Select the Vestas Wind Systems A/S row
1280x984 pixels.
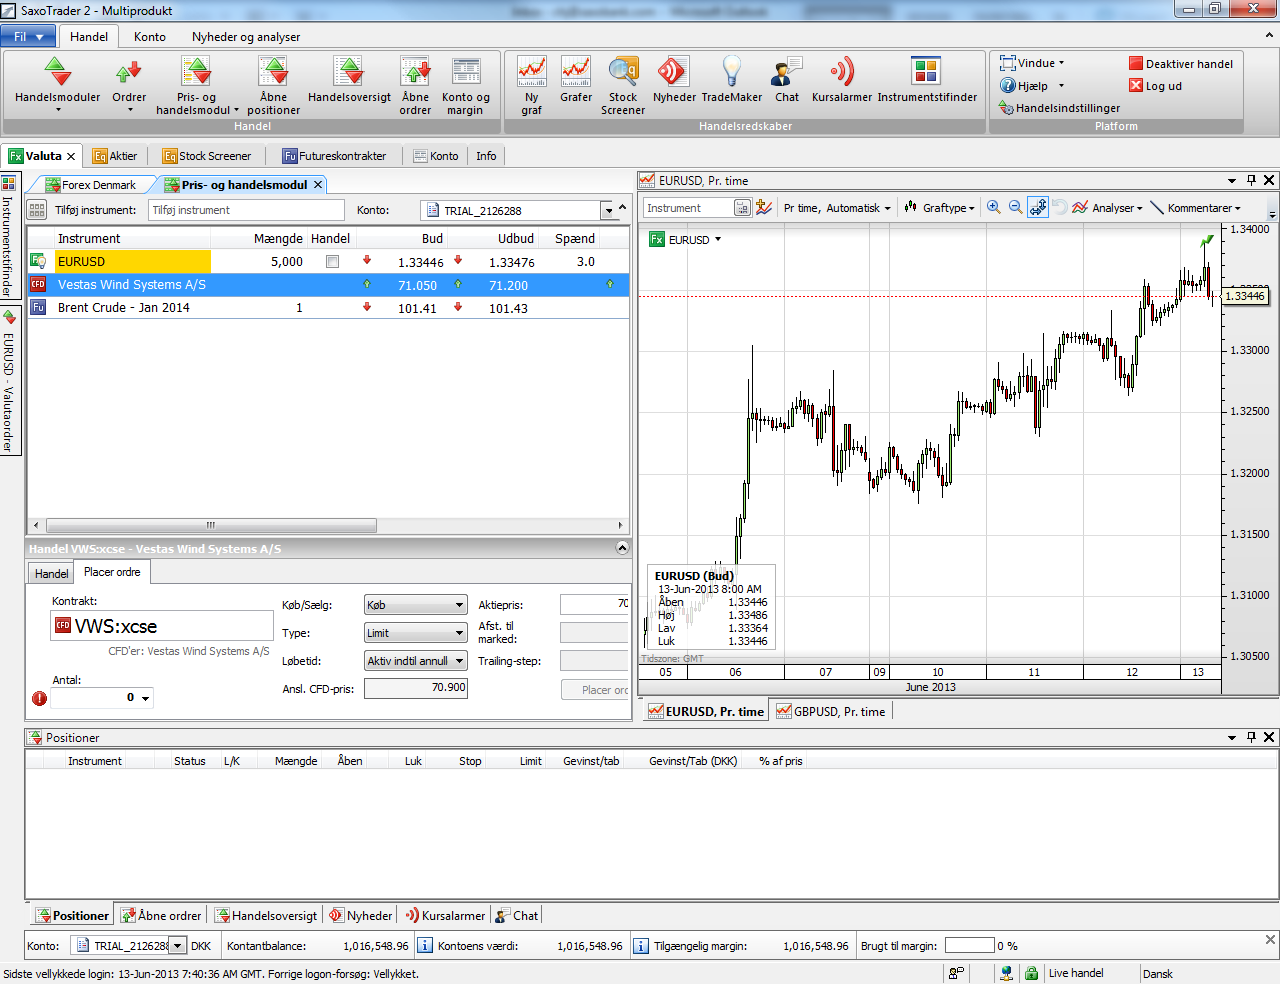328,285
